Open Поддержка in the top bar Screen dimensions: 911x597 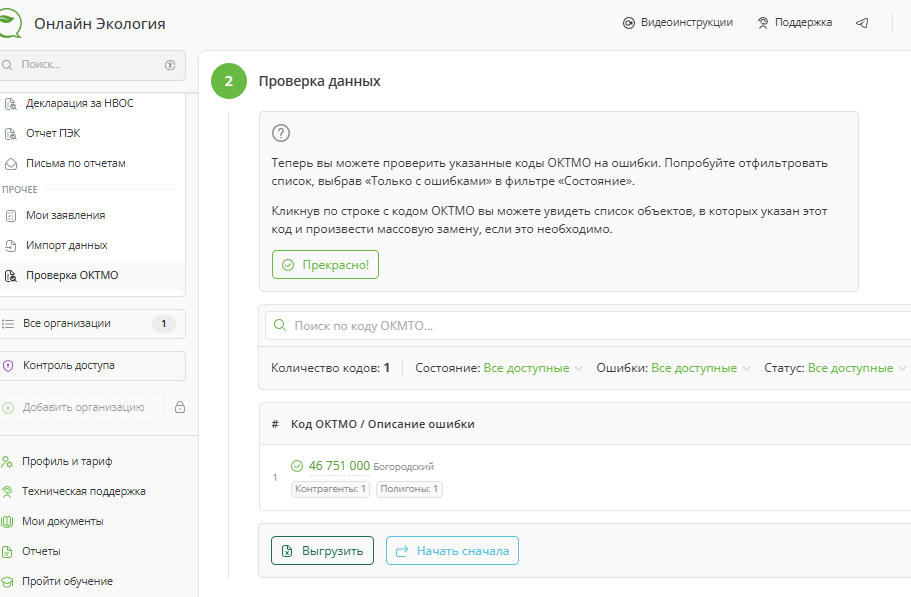(794, 23)
